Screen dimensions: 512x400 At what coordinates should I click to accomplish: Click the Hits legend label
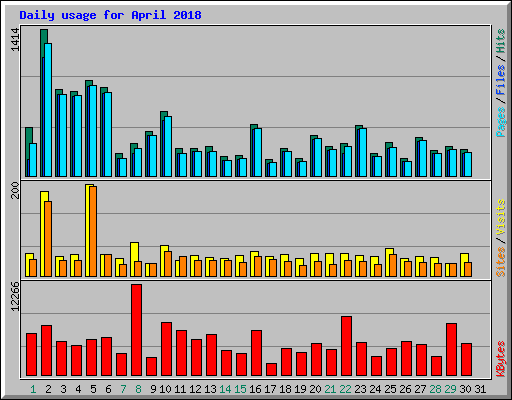(501, 41)
